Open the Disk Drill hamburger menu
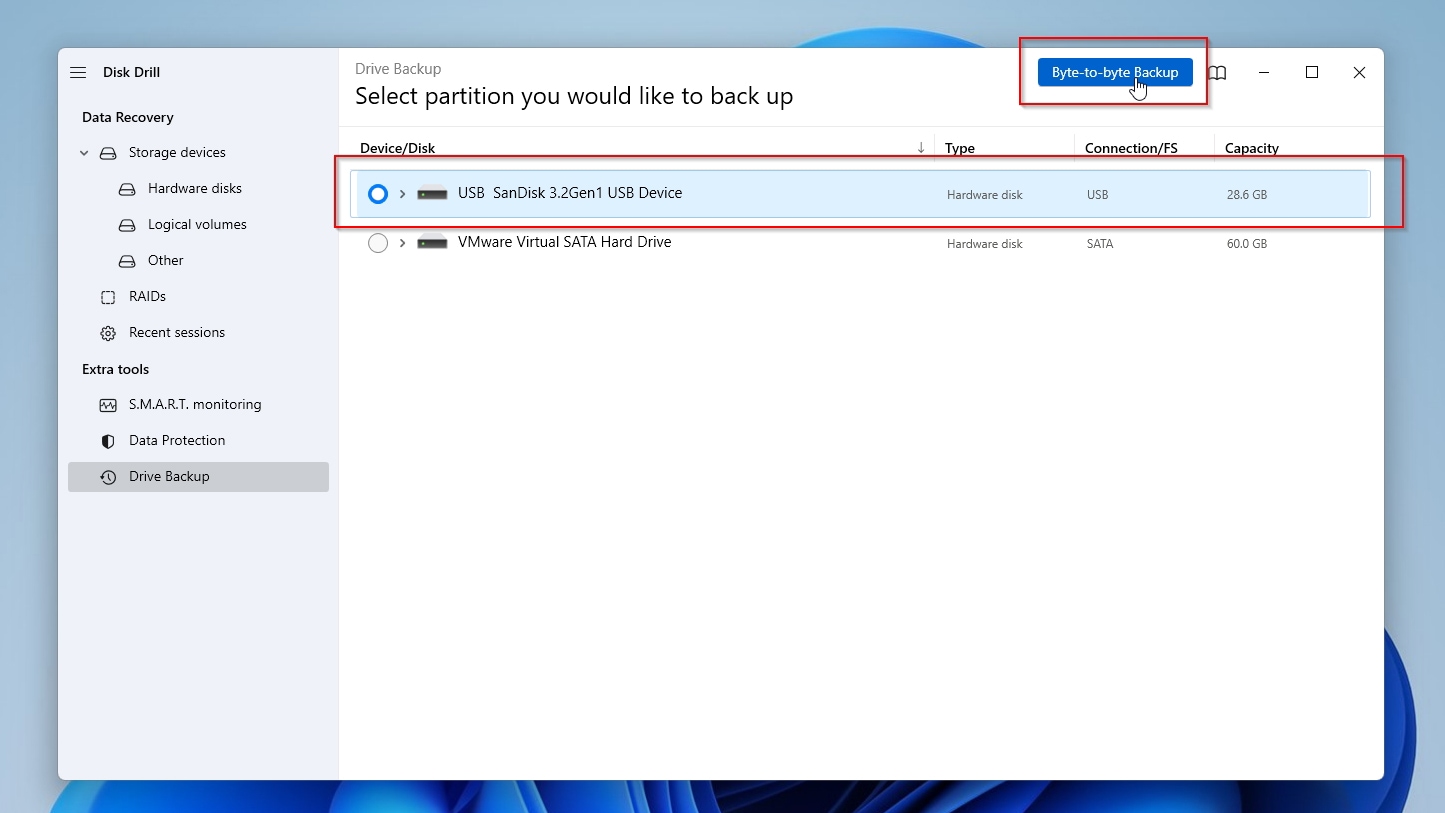Viewport: 1445px width, 813px height. click(78, 72)
